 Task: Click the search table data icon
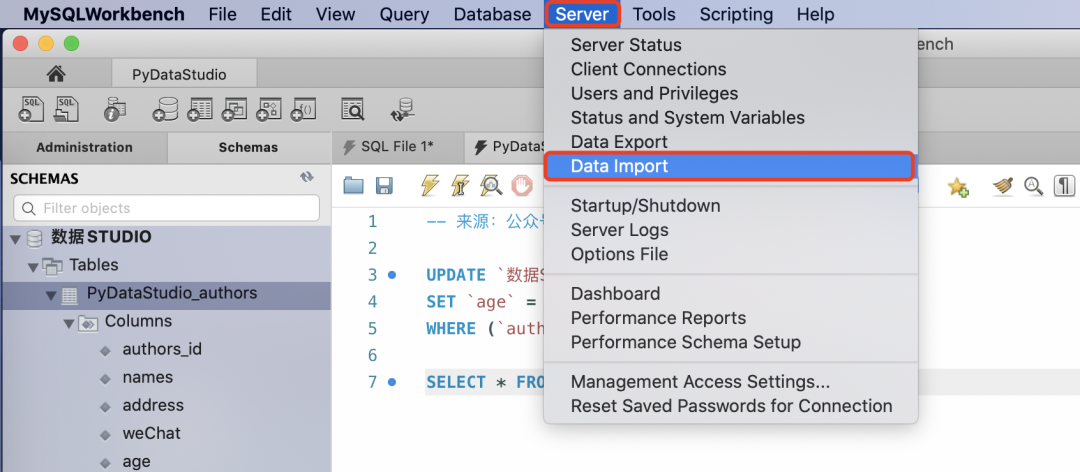pos(352,109)
